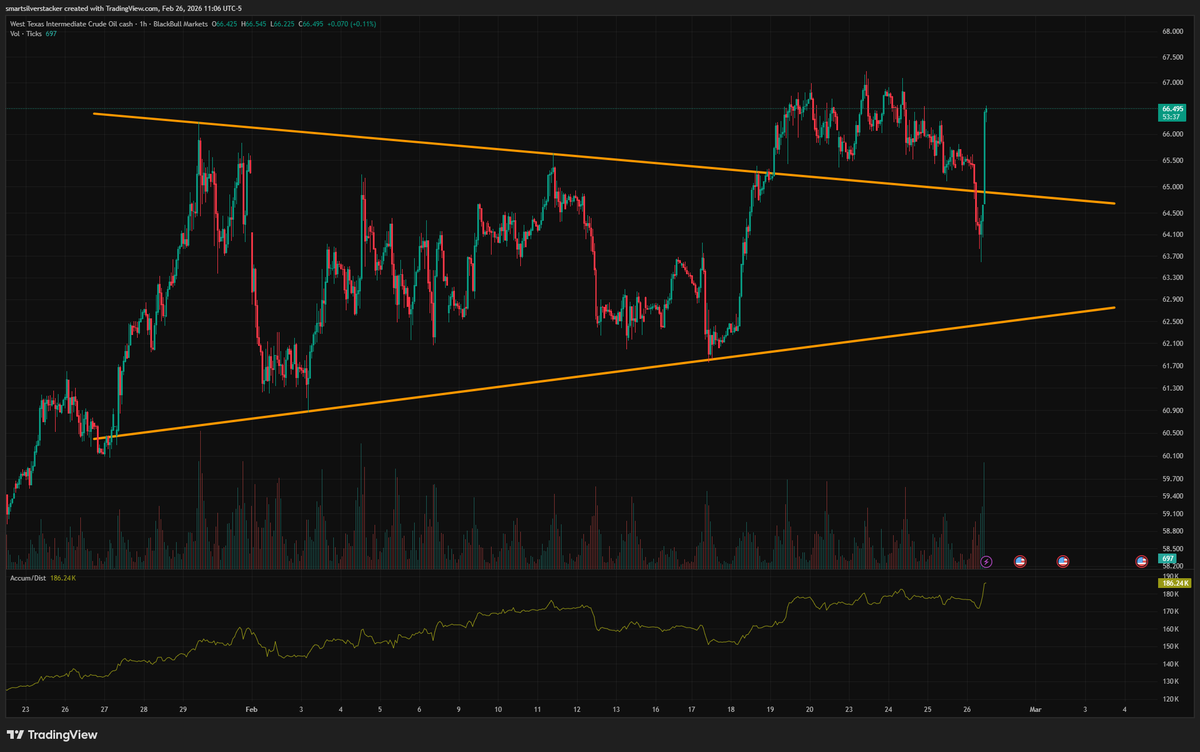Screen dimensions: 1200x752
Task: Click the smartsilverstacker created with TradingView.com caption
Action: (x=124, y=9)
